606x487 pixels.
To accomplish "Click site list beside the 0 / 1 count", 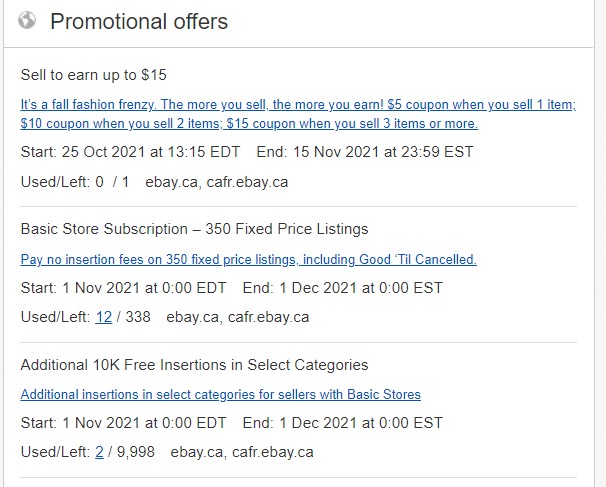I will point(216,182).
